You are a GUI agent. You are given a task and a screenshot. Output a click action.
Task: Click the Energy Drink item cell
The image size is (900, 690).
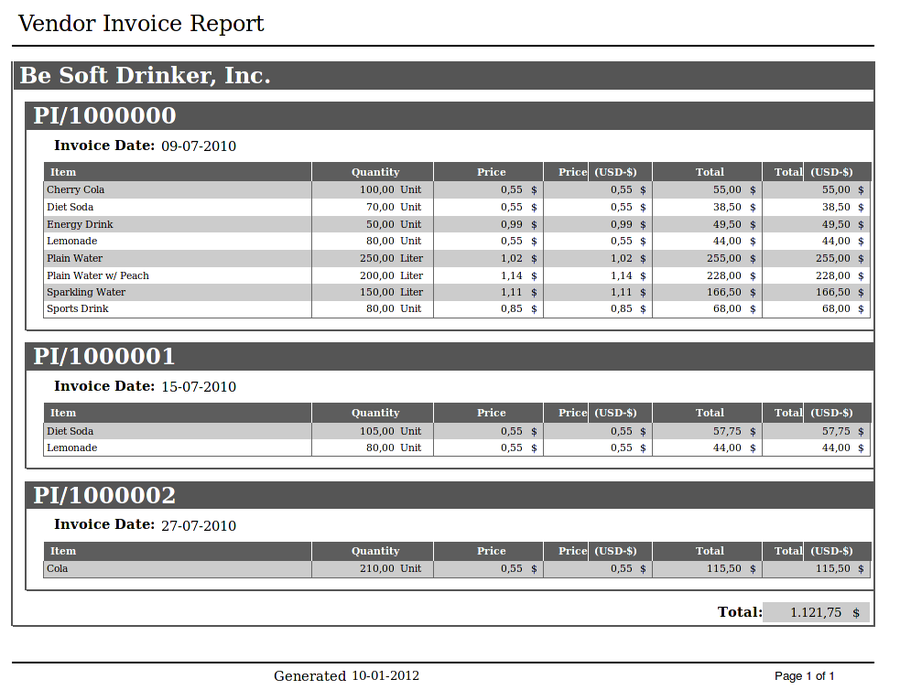[x=80, y=225]
